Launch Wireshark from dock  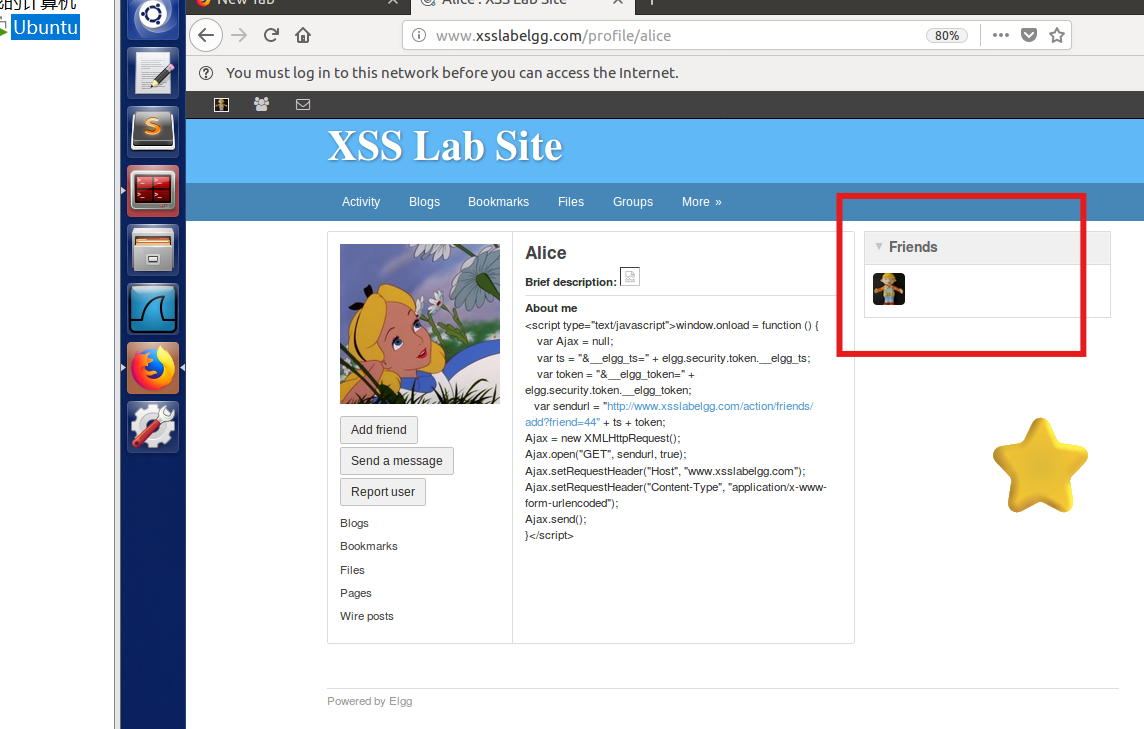pos(152,309)
